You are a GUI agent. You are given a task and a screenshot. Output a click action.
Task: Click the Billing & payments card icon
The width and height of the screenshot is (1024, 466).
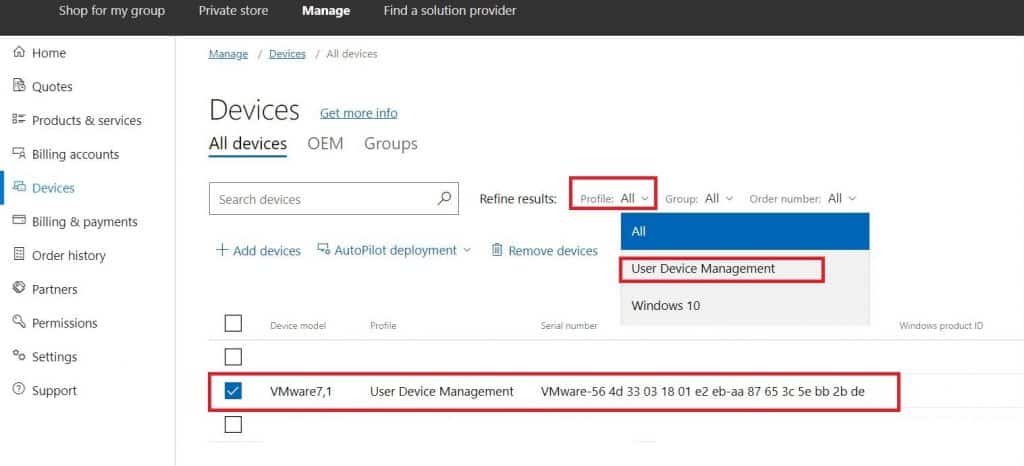(x=19, y=221)
